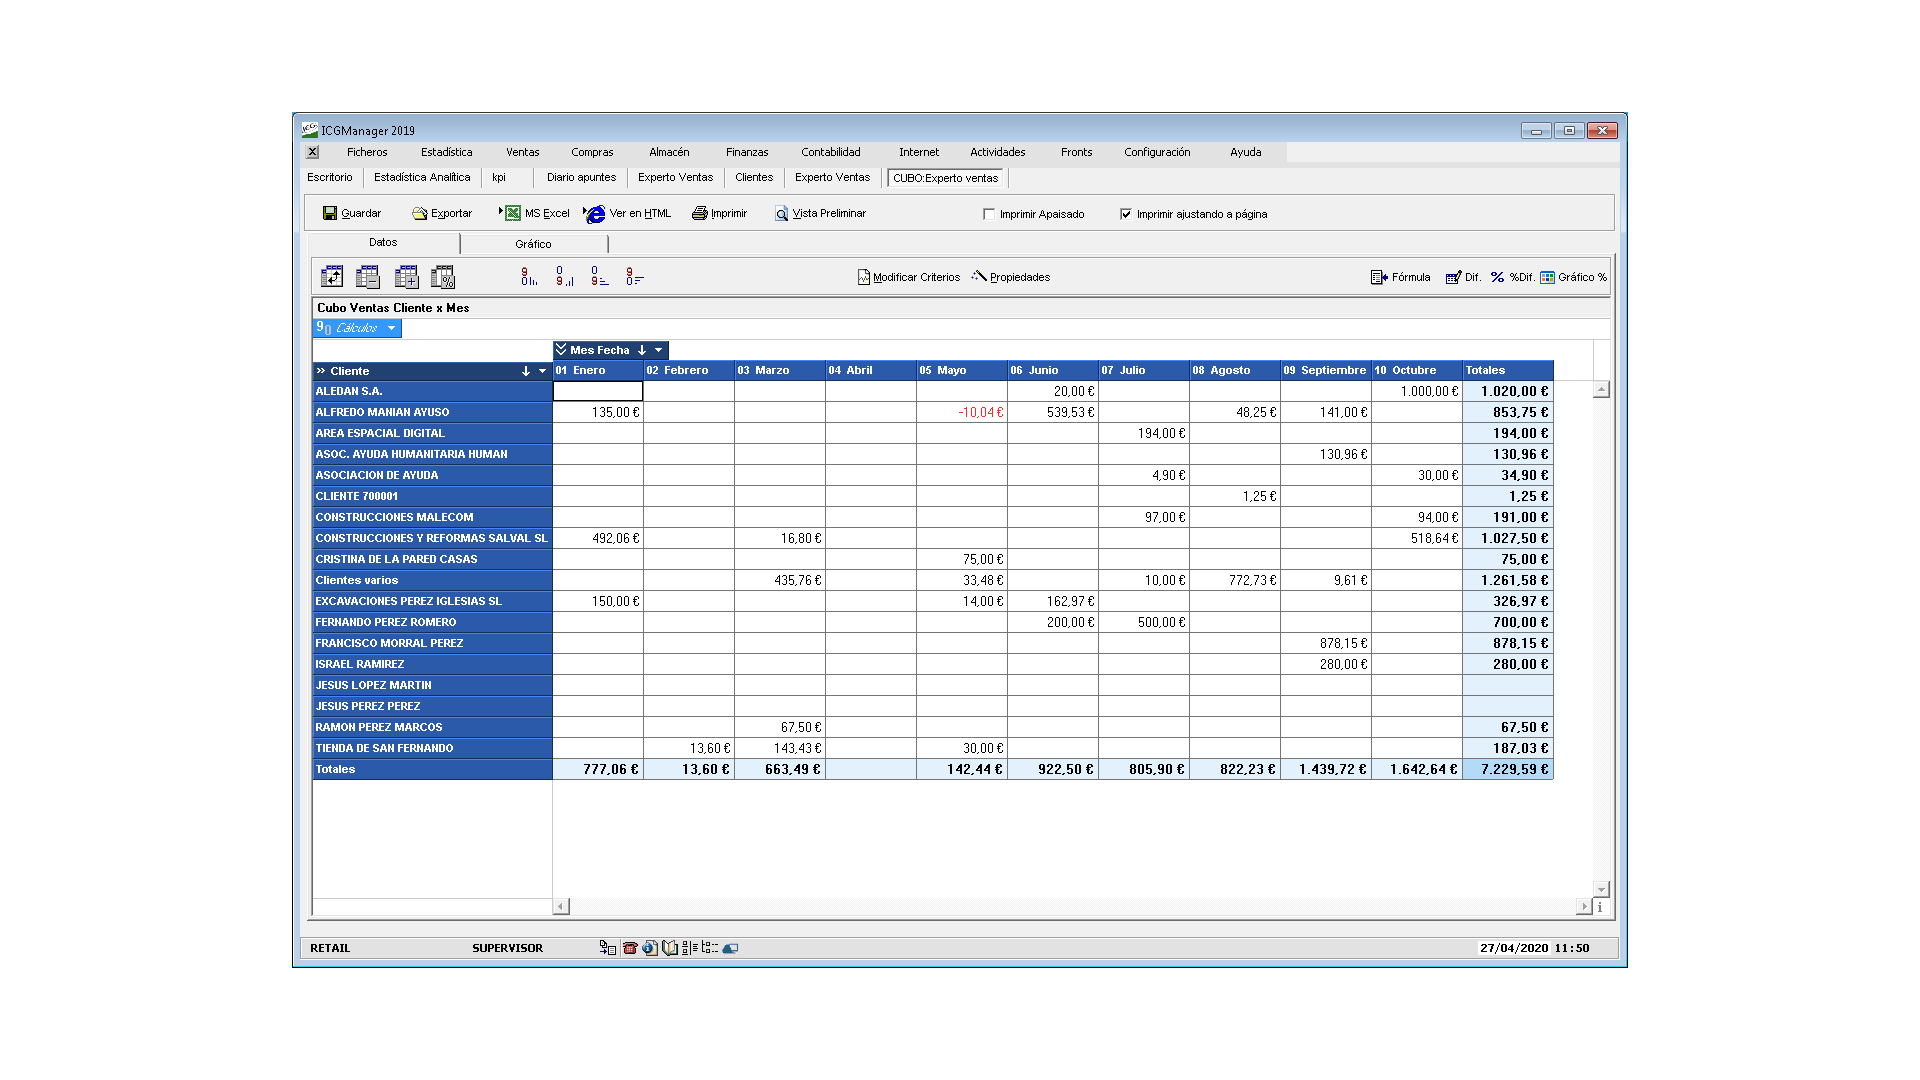Click the info i button at grid corner
The width and height of the screenshot is (1920, 1080).
point(1600,907)
